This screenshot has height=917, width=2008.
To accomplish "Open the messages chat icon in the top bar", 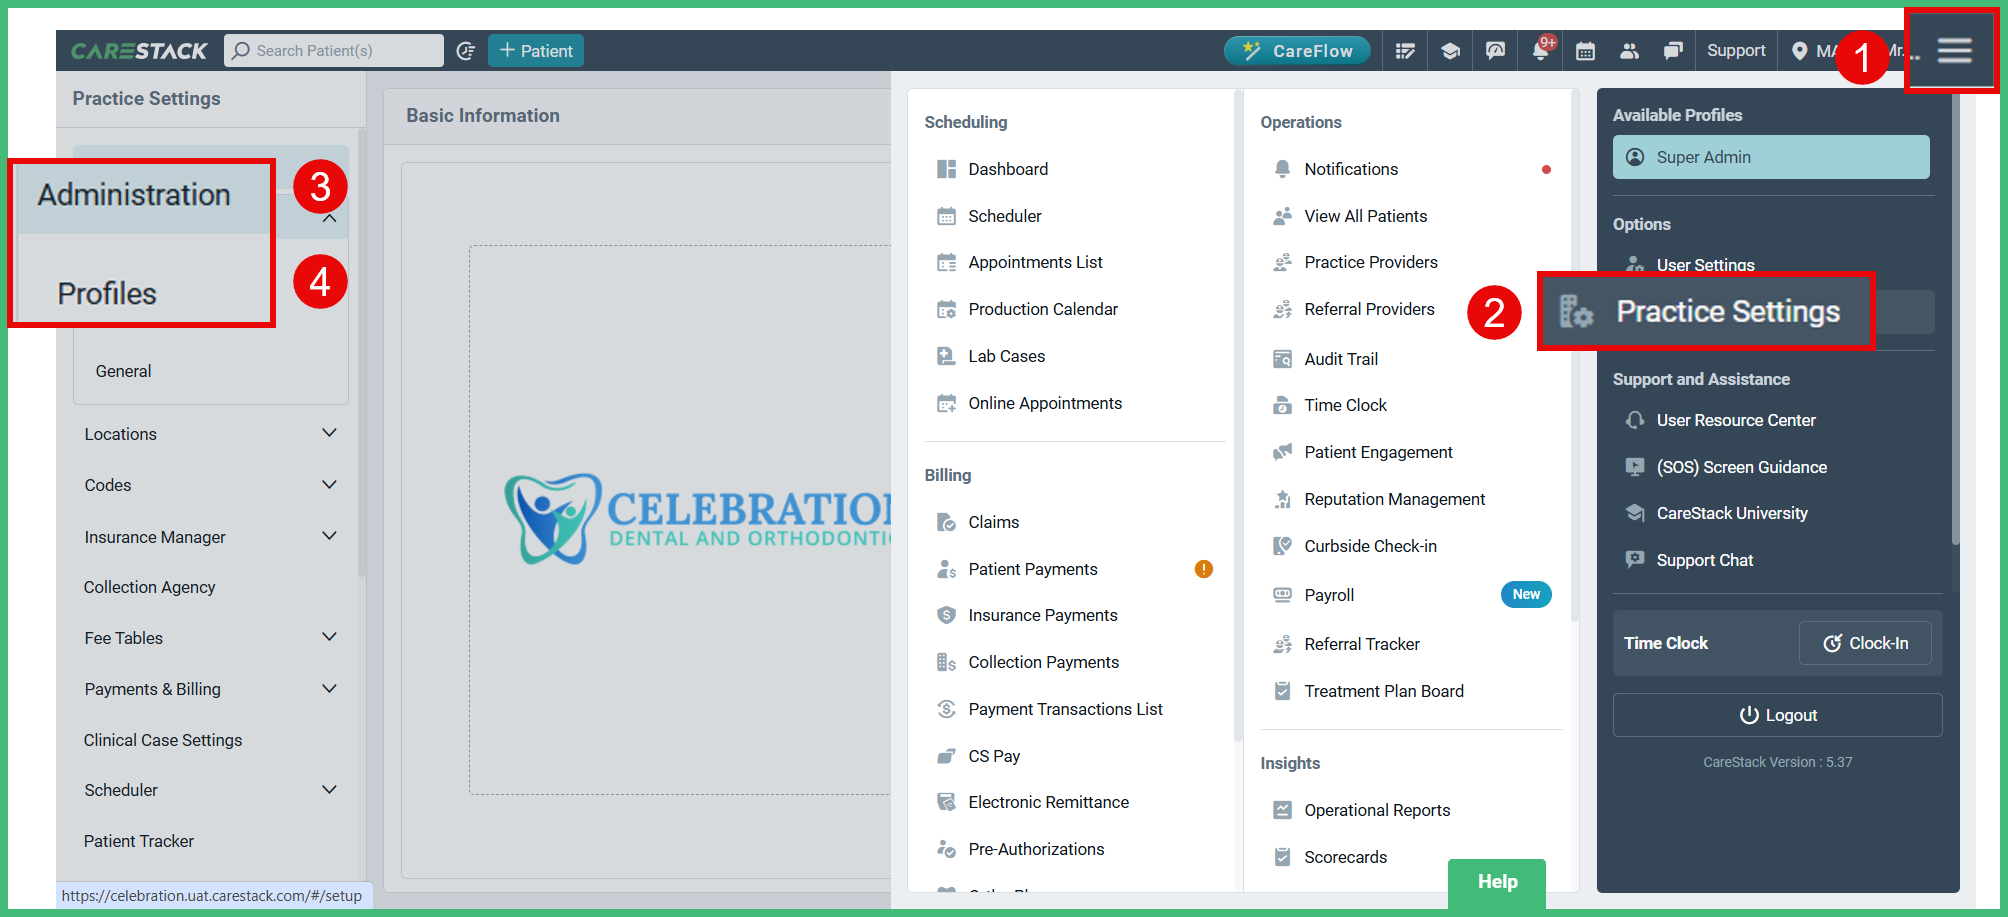I will click(1673, 50).
